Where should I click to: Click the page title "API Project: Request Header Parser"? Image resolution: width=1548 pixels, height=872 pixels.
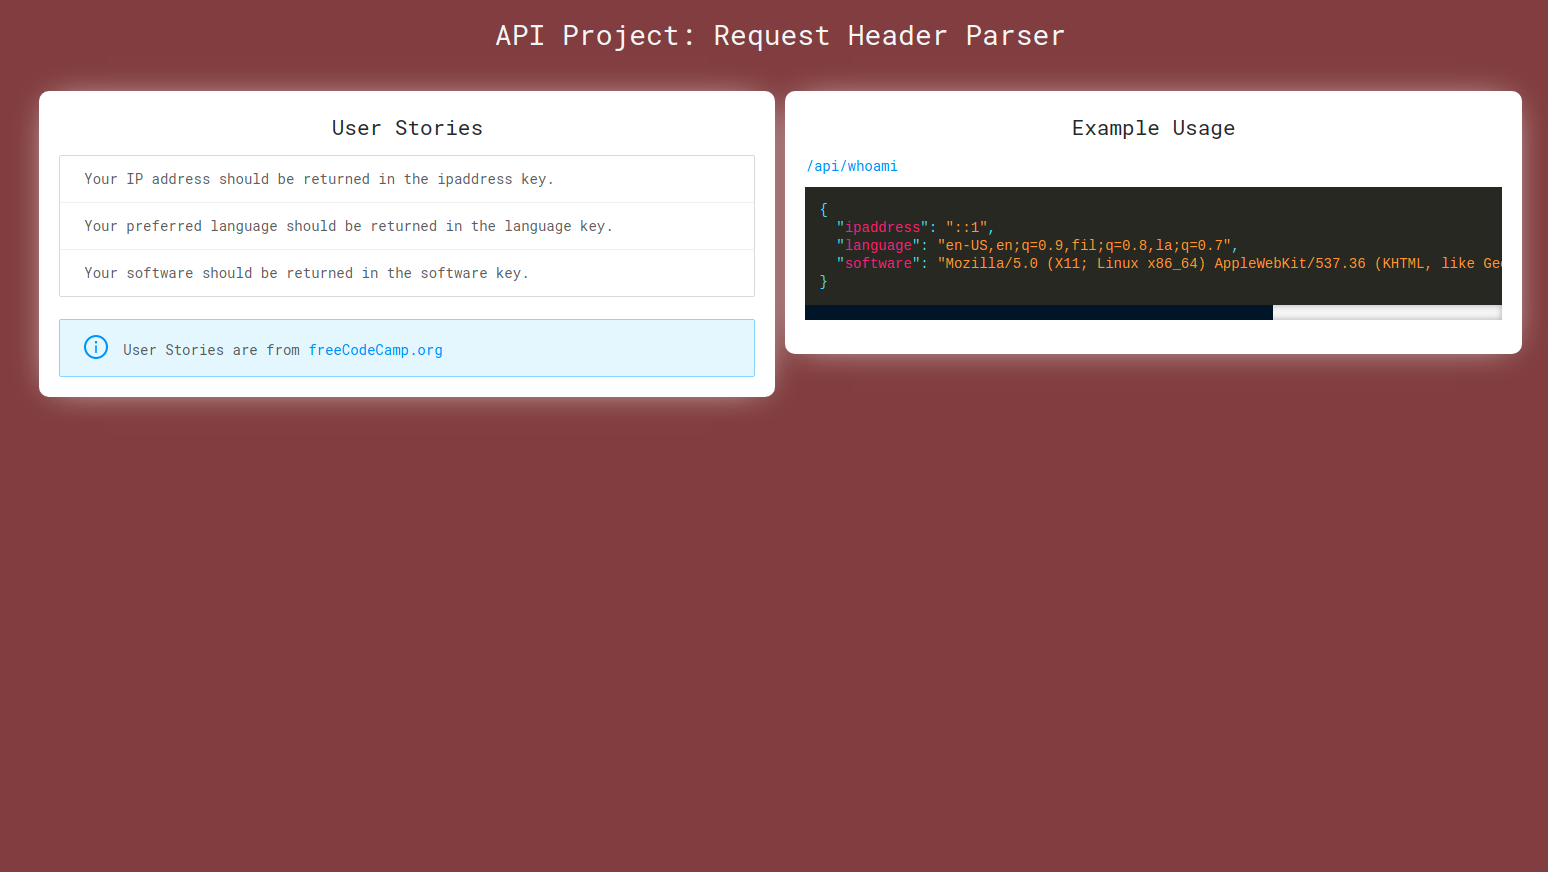click(x=780, y=36)
